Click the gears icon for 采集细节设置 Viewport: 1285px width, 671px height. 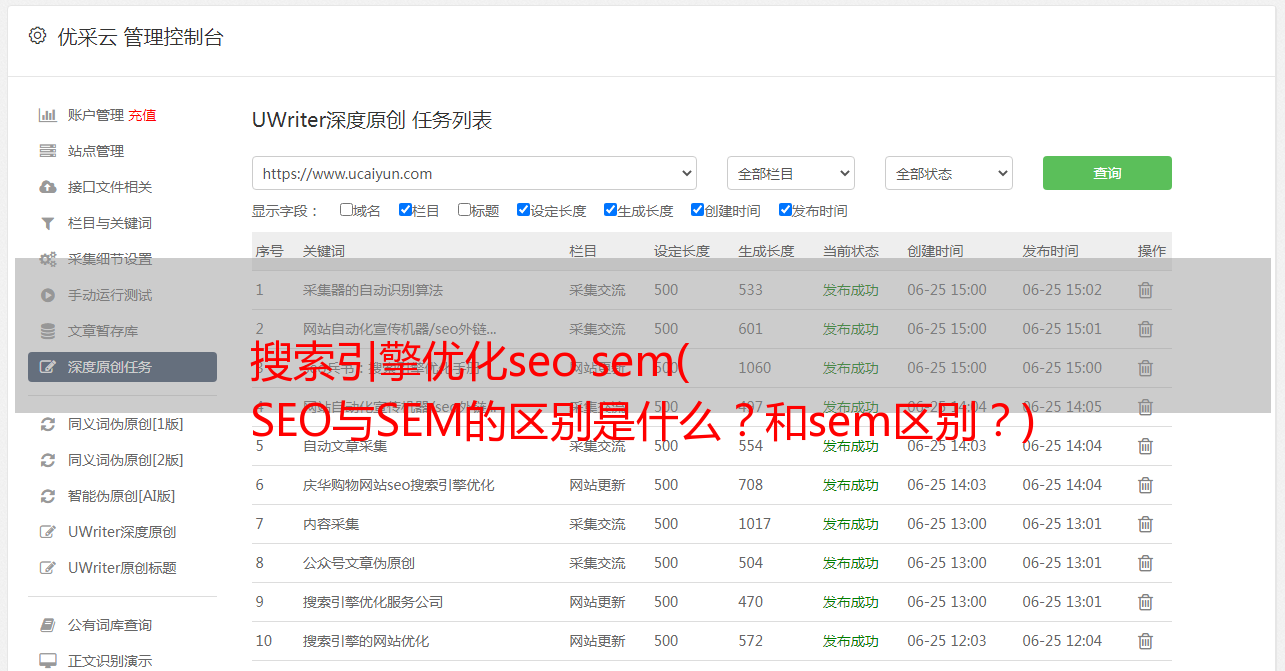click(47, 259)
